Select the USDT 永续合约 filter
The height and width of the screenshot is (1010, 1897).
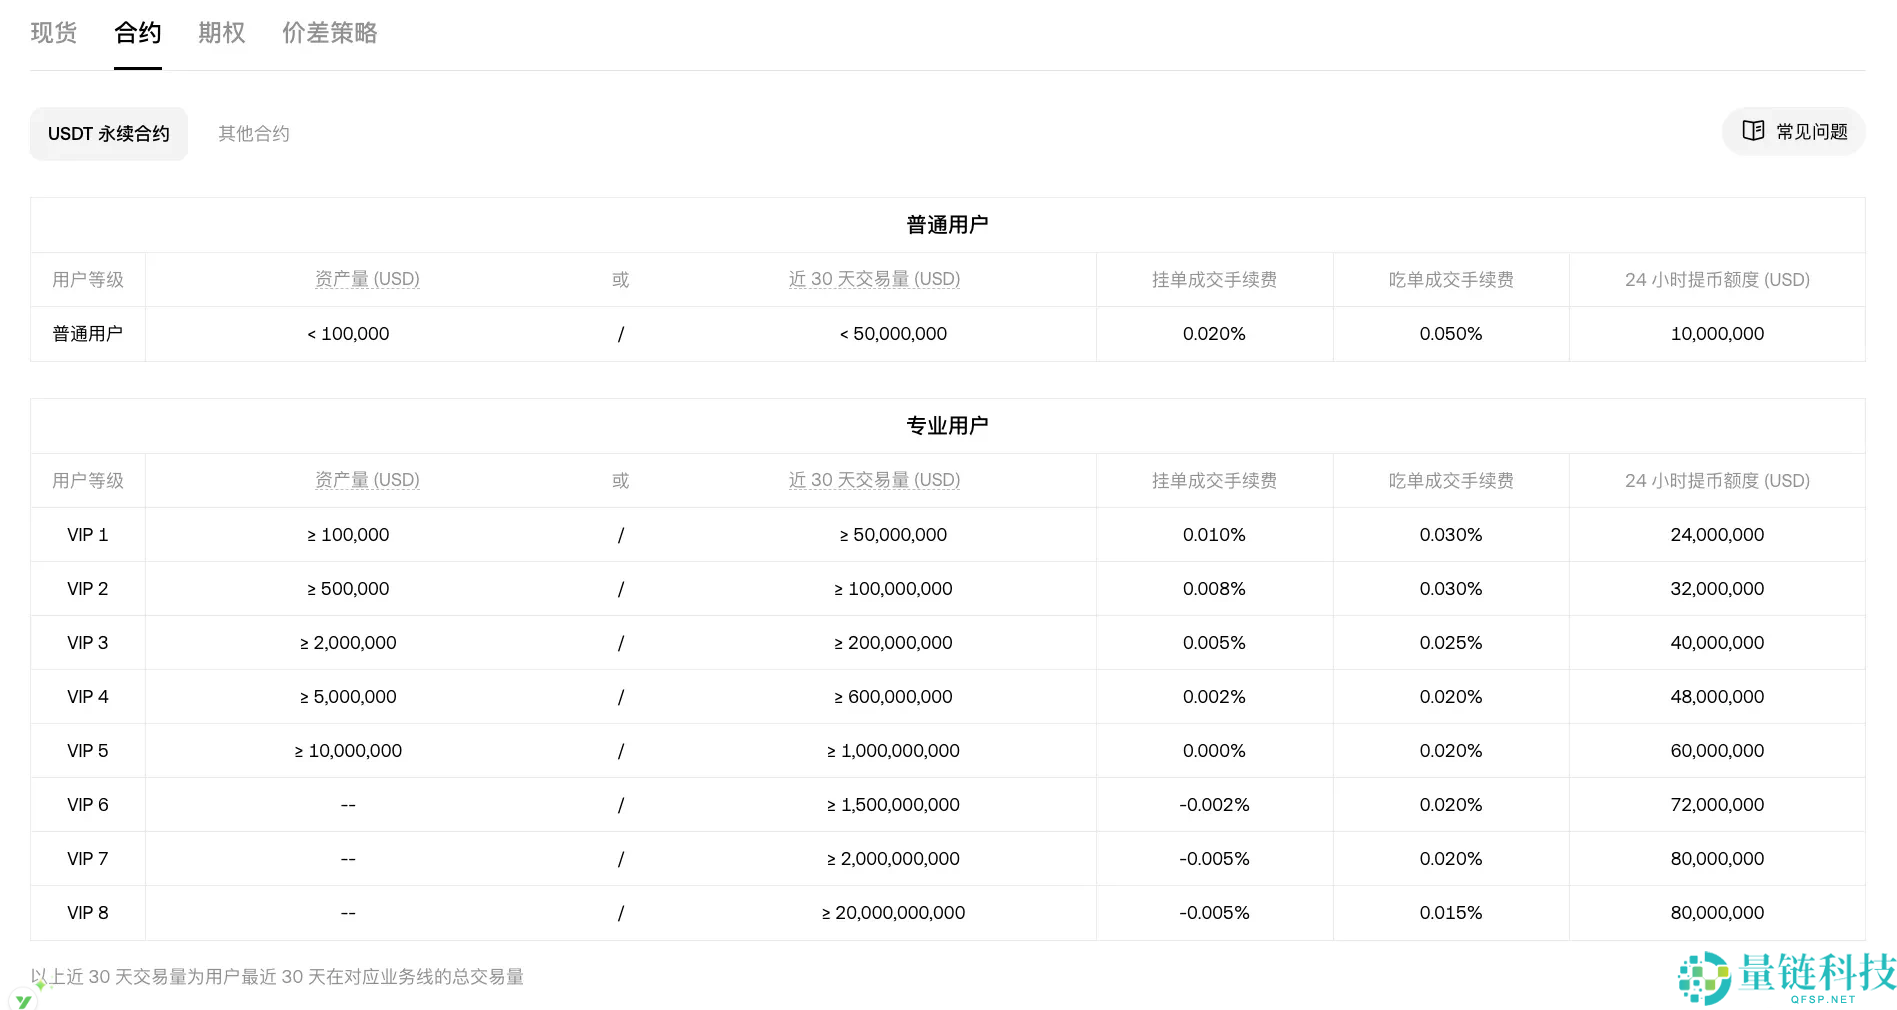point(108,133)
